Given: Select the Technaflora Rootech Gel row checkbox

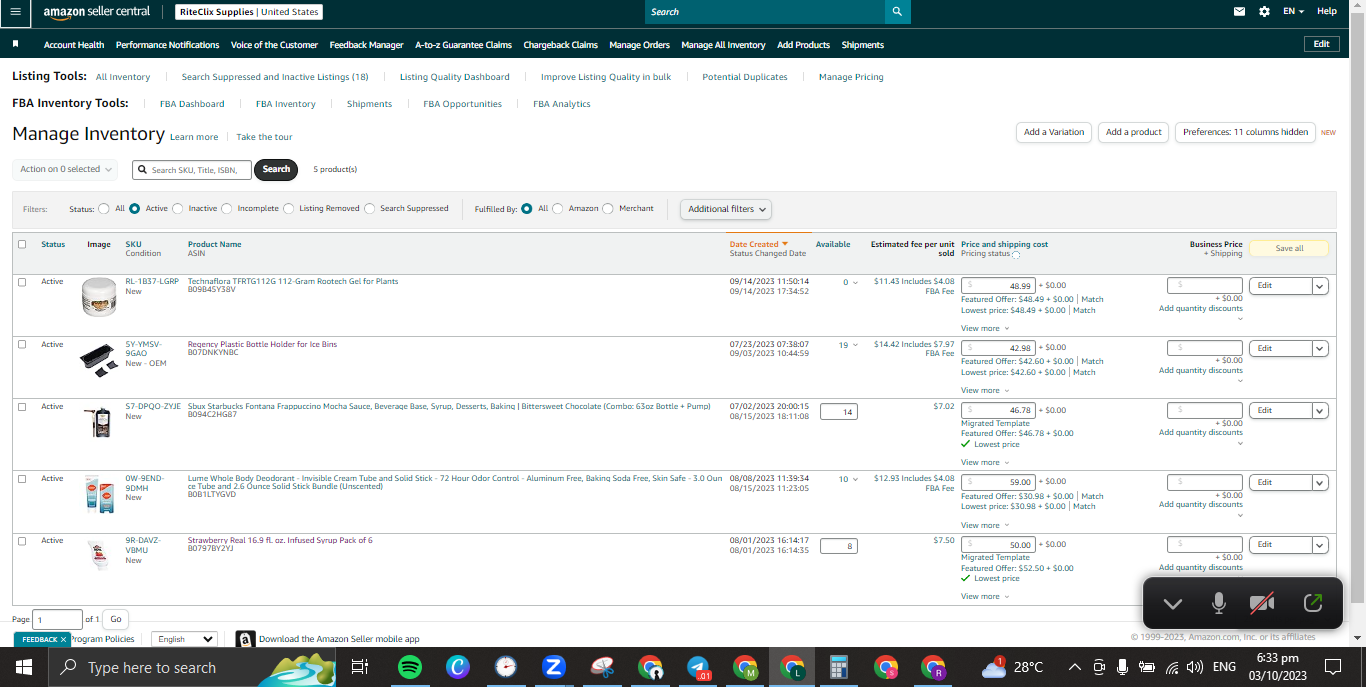Looking at the screenshot, I should pos(22,282).
